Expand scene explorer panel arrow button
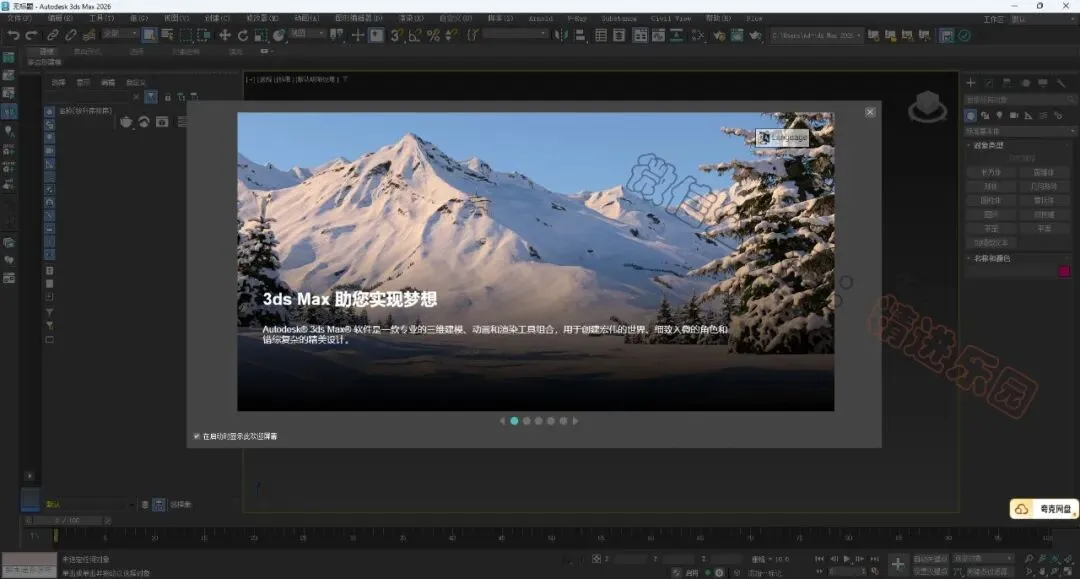The height and width of the screenshot is (579, 1080). pos(30,476)
